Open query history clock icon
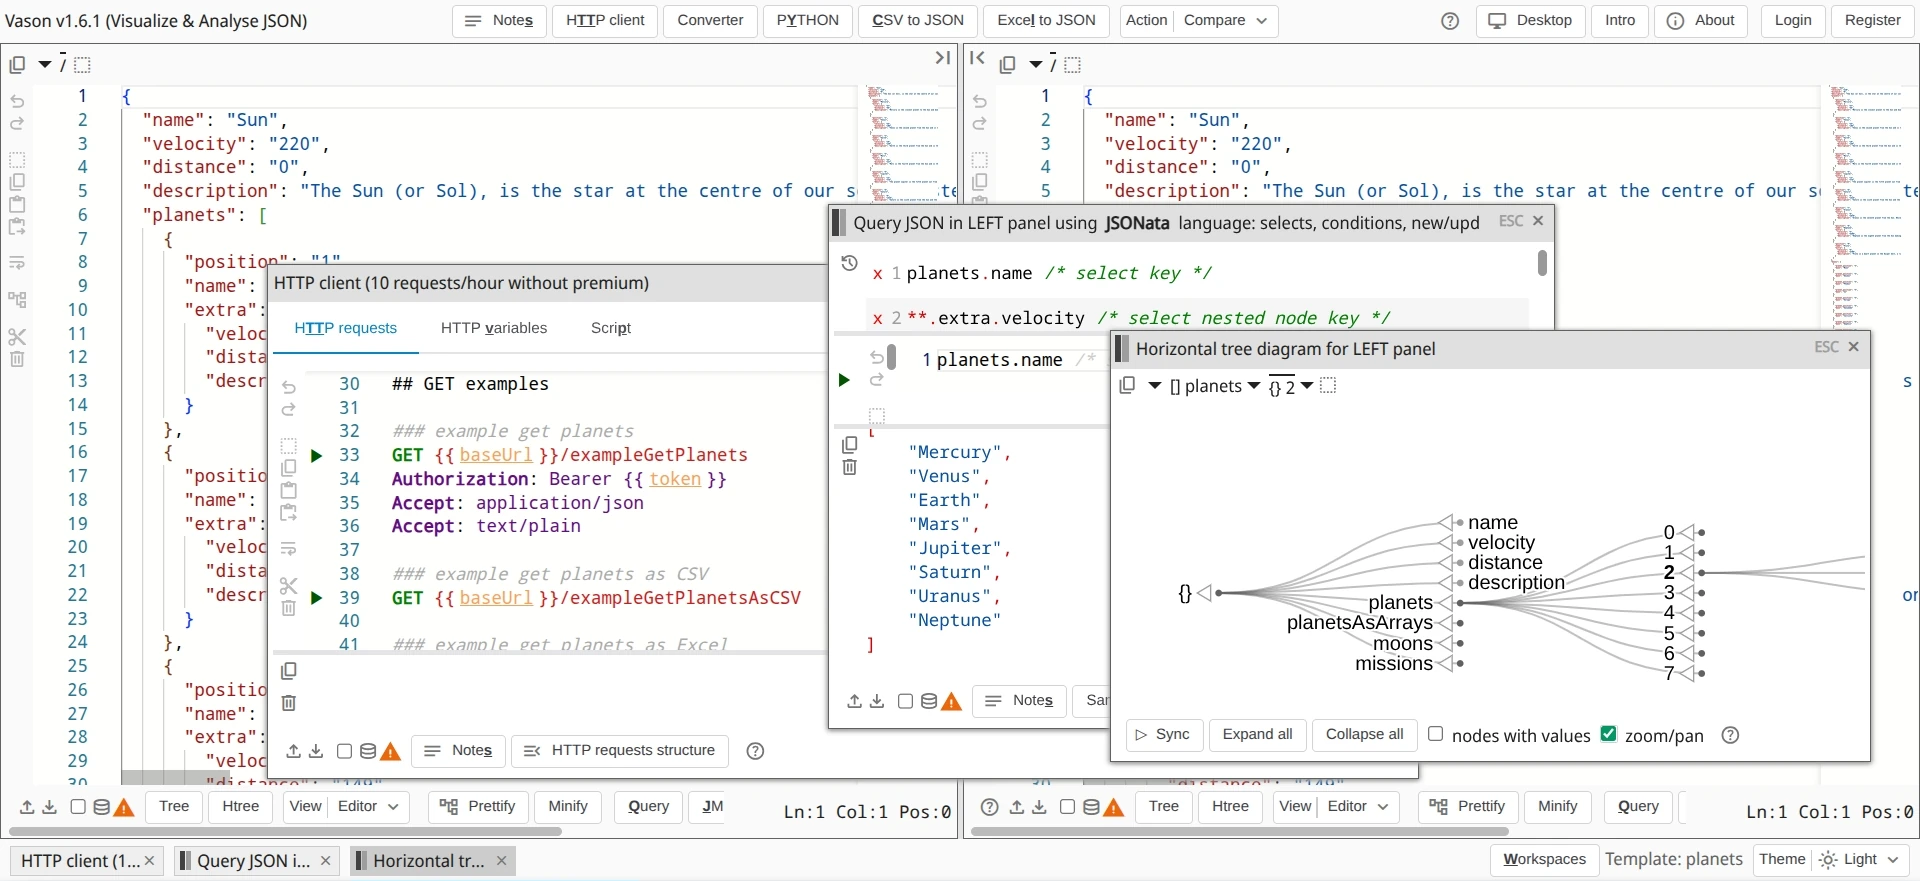The height and width of the screenshot is (881, 1920). [849, 263]
